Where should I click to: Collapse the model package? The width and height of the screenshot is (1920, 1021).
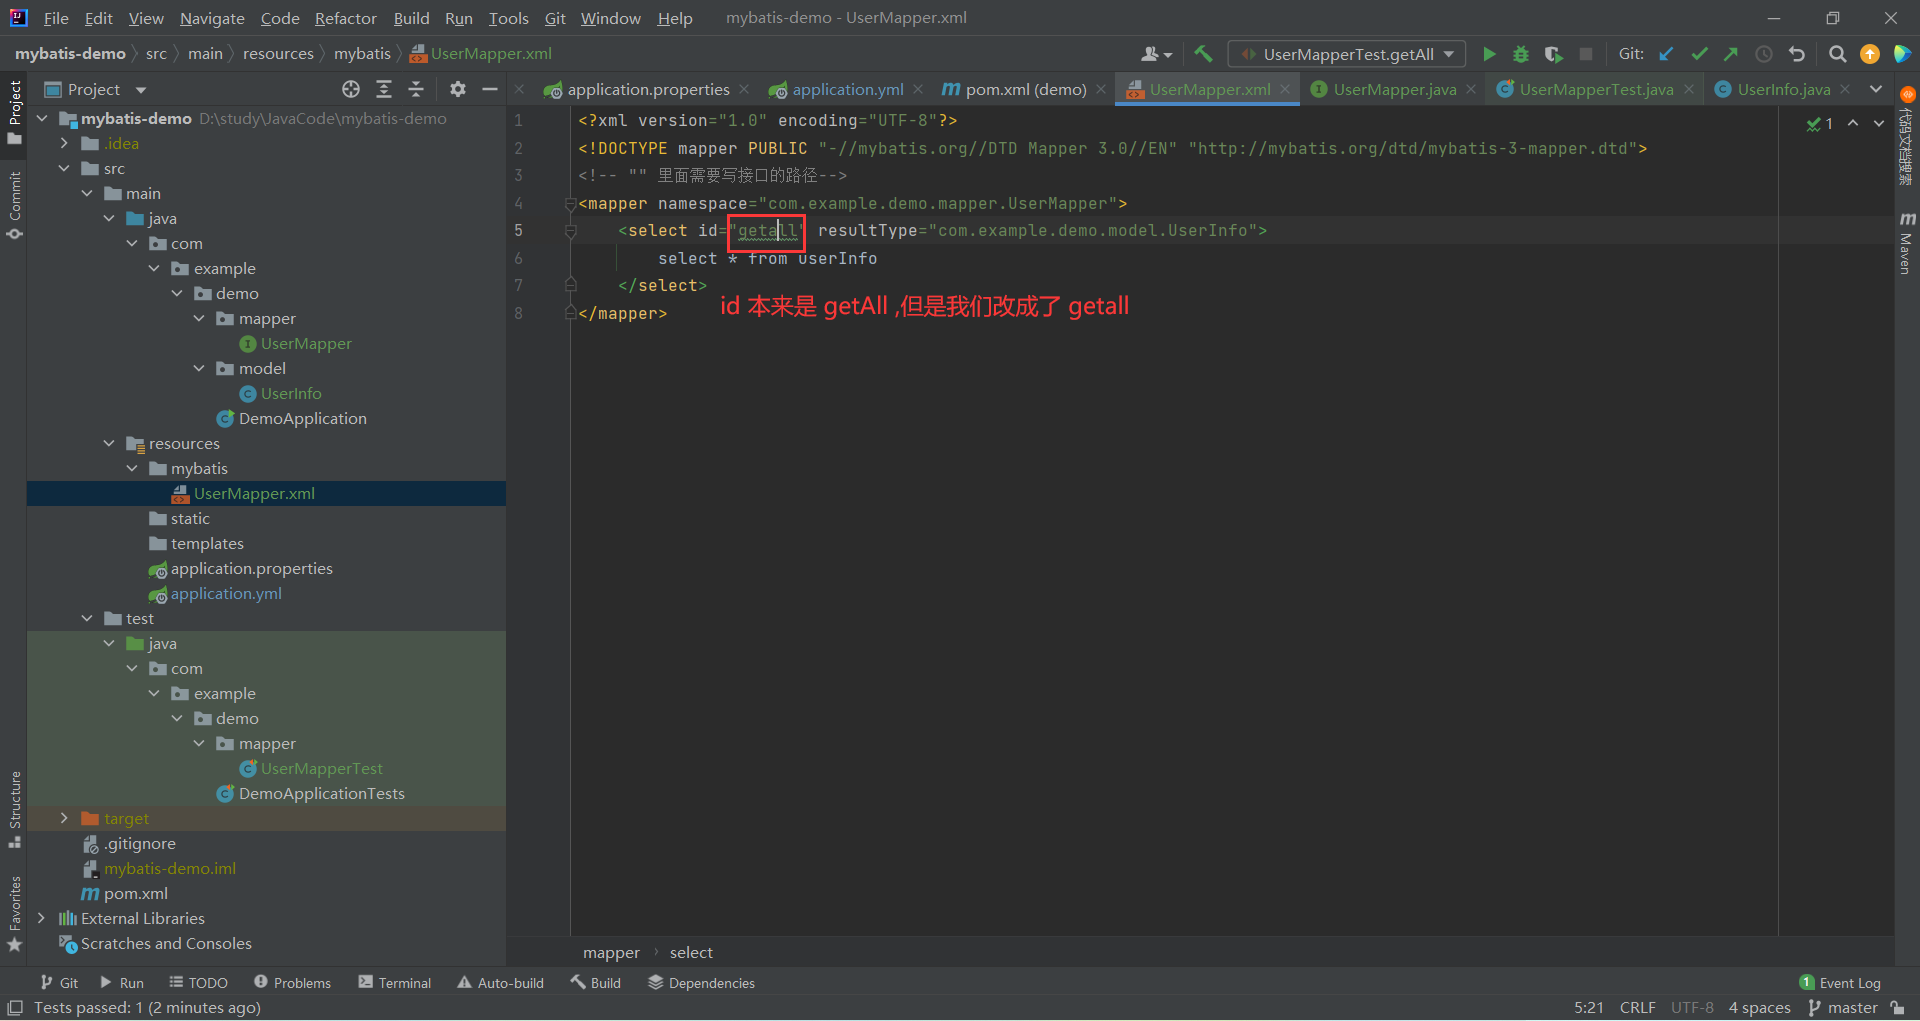point(199,368)
